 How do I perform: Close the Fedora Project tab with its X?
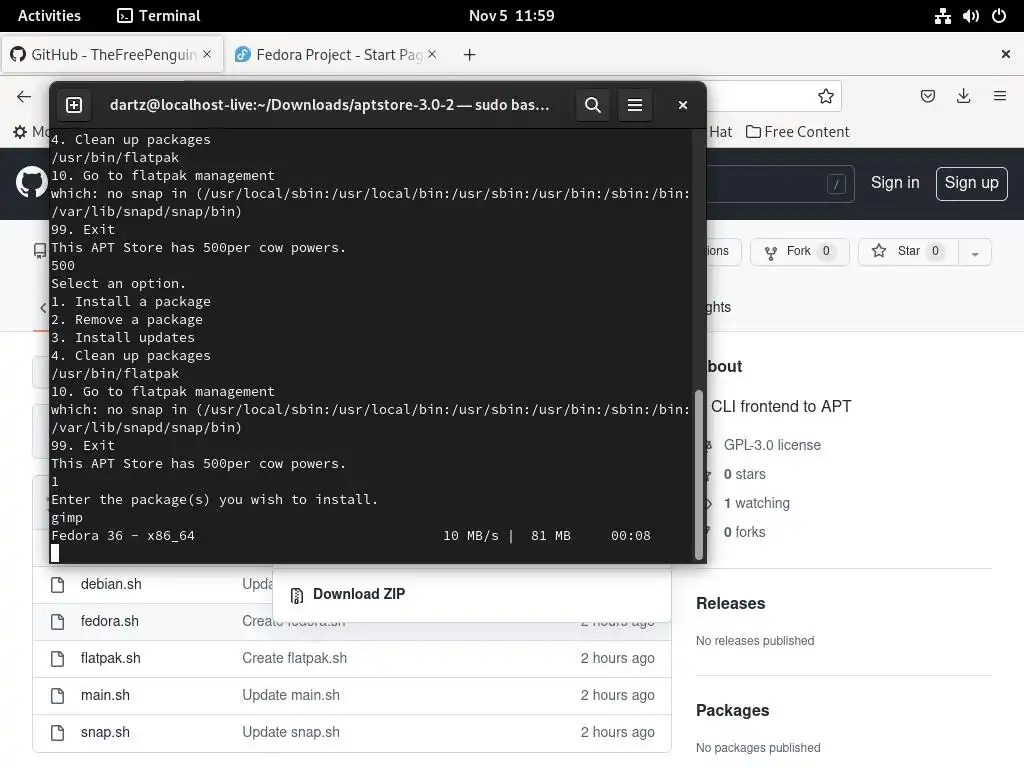pos(432,54)
